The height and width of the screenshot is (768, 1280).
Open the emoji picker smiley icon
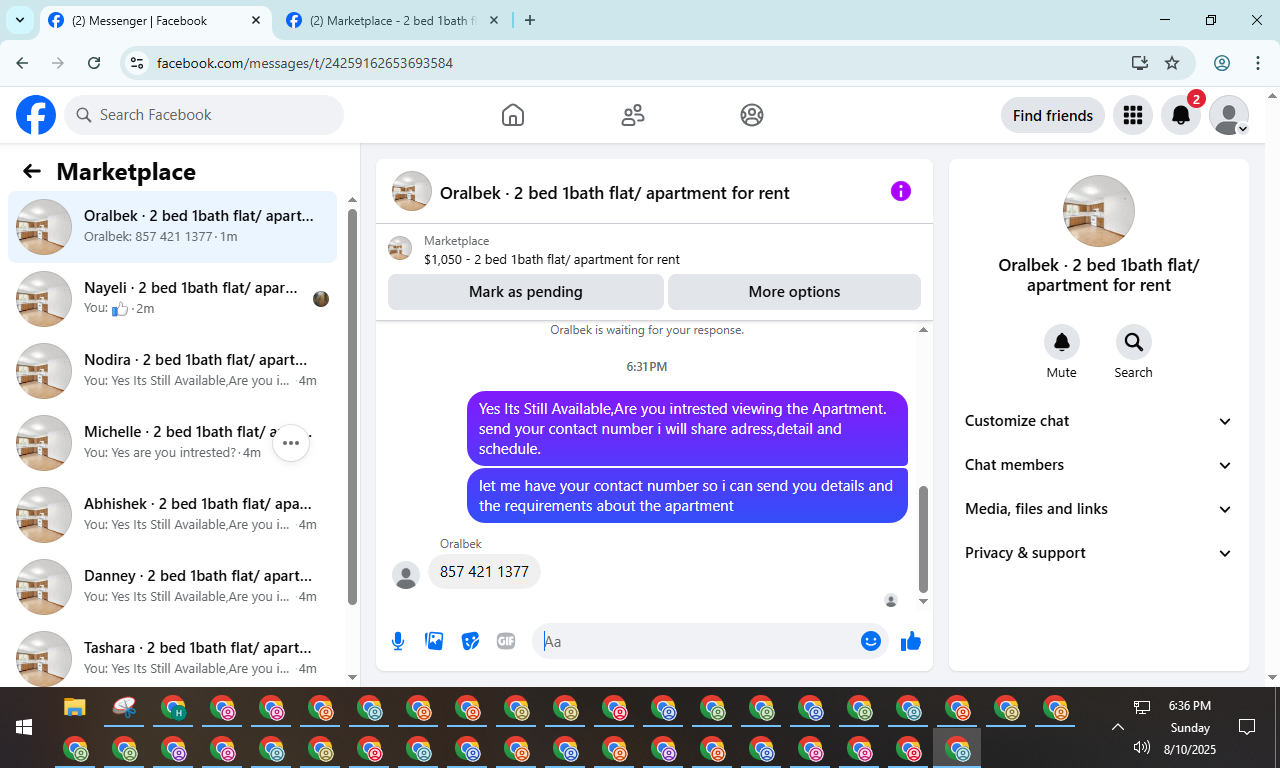[x=871, y=641]
